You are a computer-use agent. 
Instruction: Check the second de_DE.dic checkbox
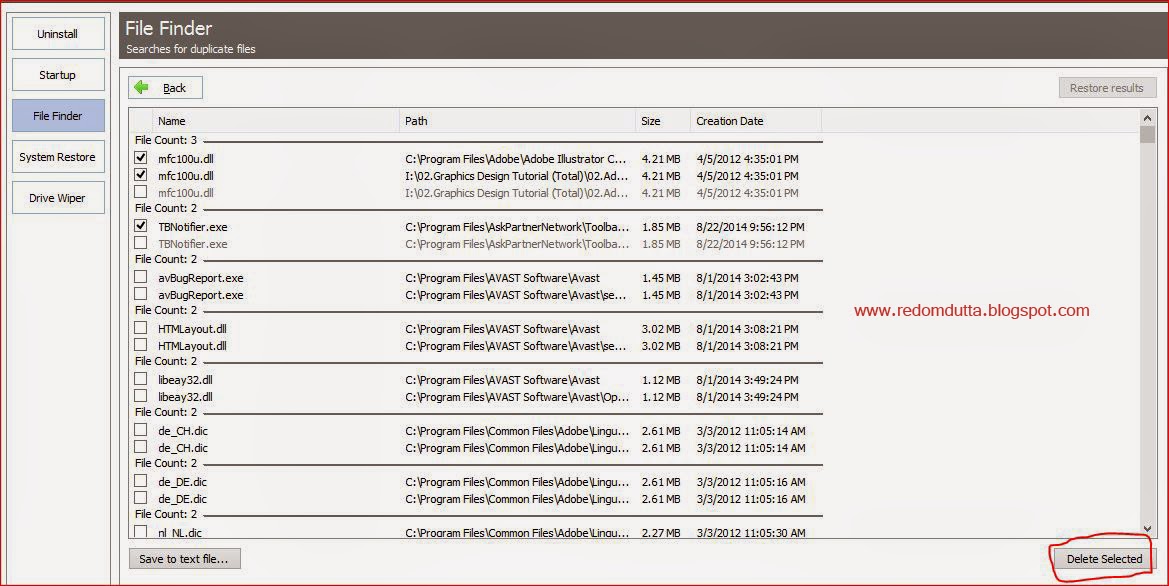pyautogui.click(x=140, y=498)
